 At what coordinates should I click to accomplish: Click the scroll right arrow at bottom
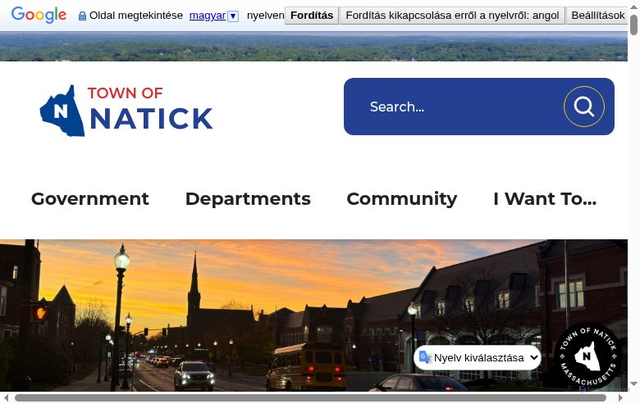pos(620,398)
